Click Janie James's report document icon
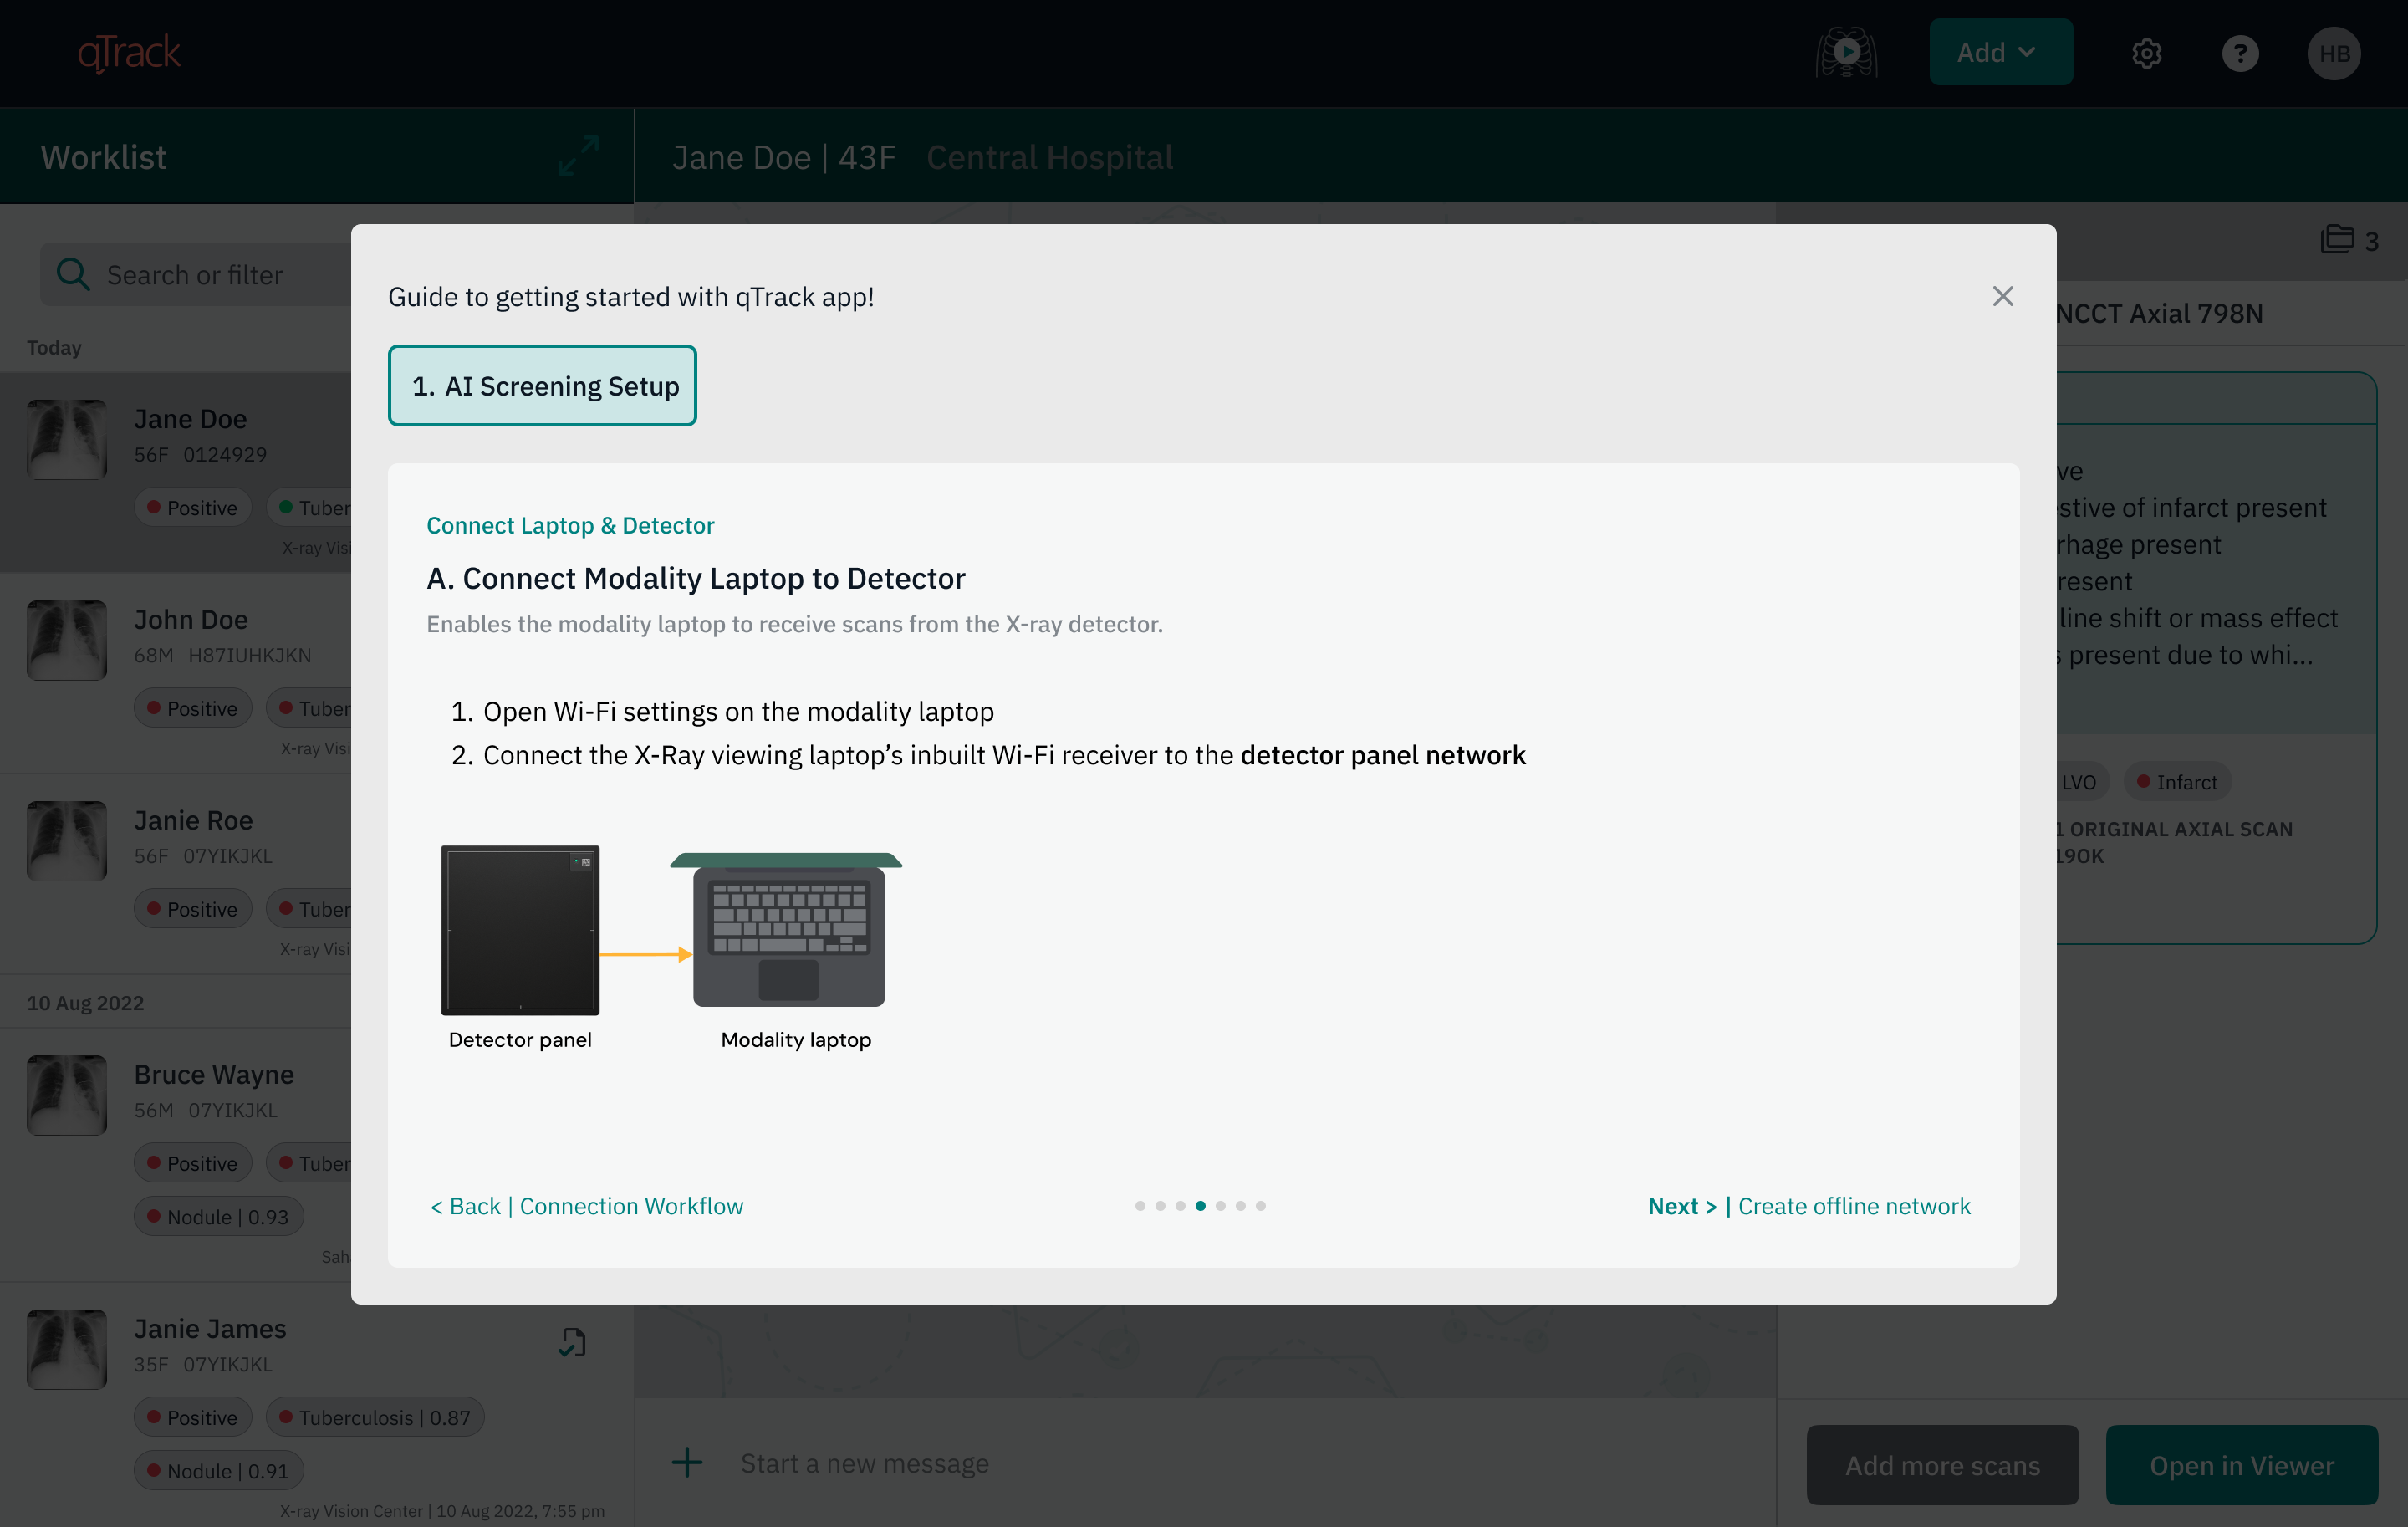The image size is (2408, 1527). point(572,1342)
